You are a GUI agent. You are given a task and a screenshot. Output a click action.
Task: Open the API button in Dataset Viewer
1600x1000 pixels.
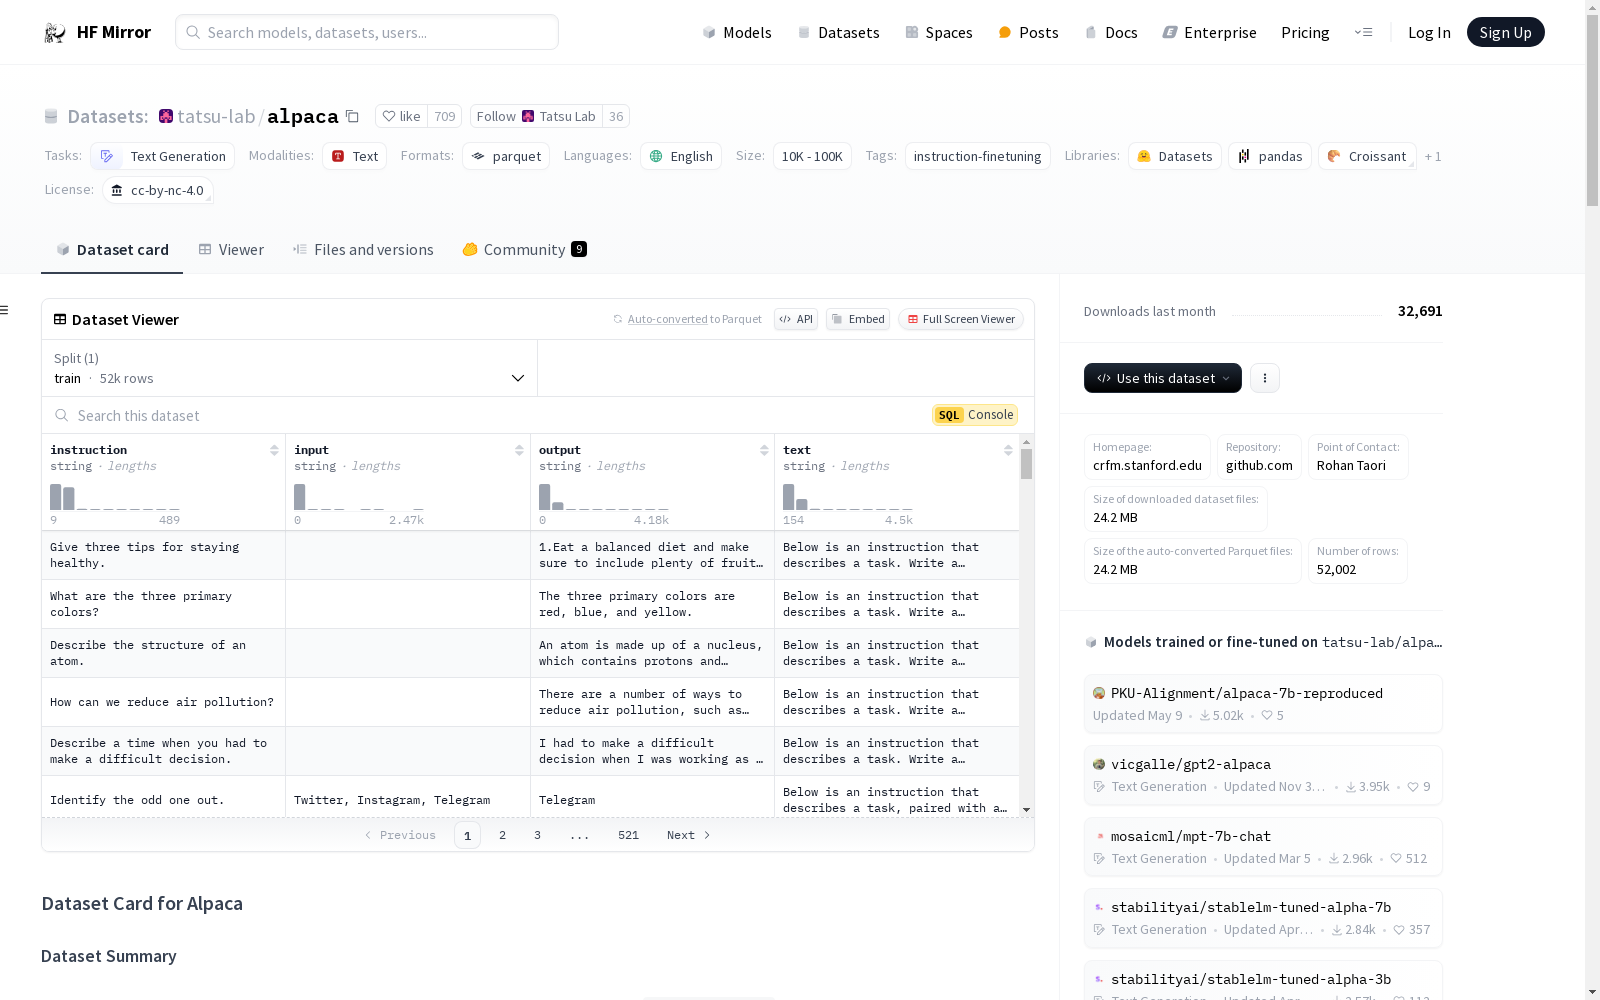[x=796, y=319]
